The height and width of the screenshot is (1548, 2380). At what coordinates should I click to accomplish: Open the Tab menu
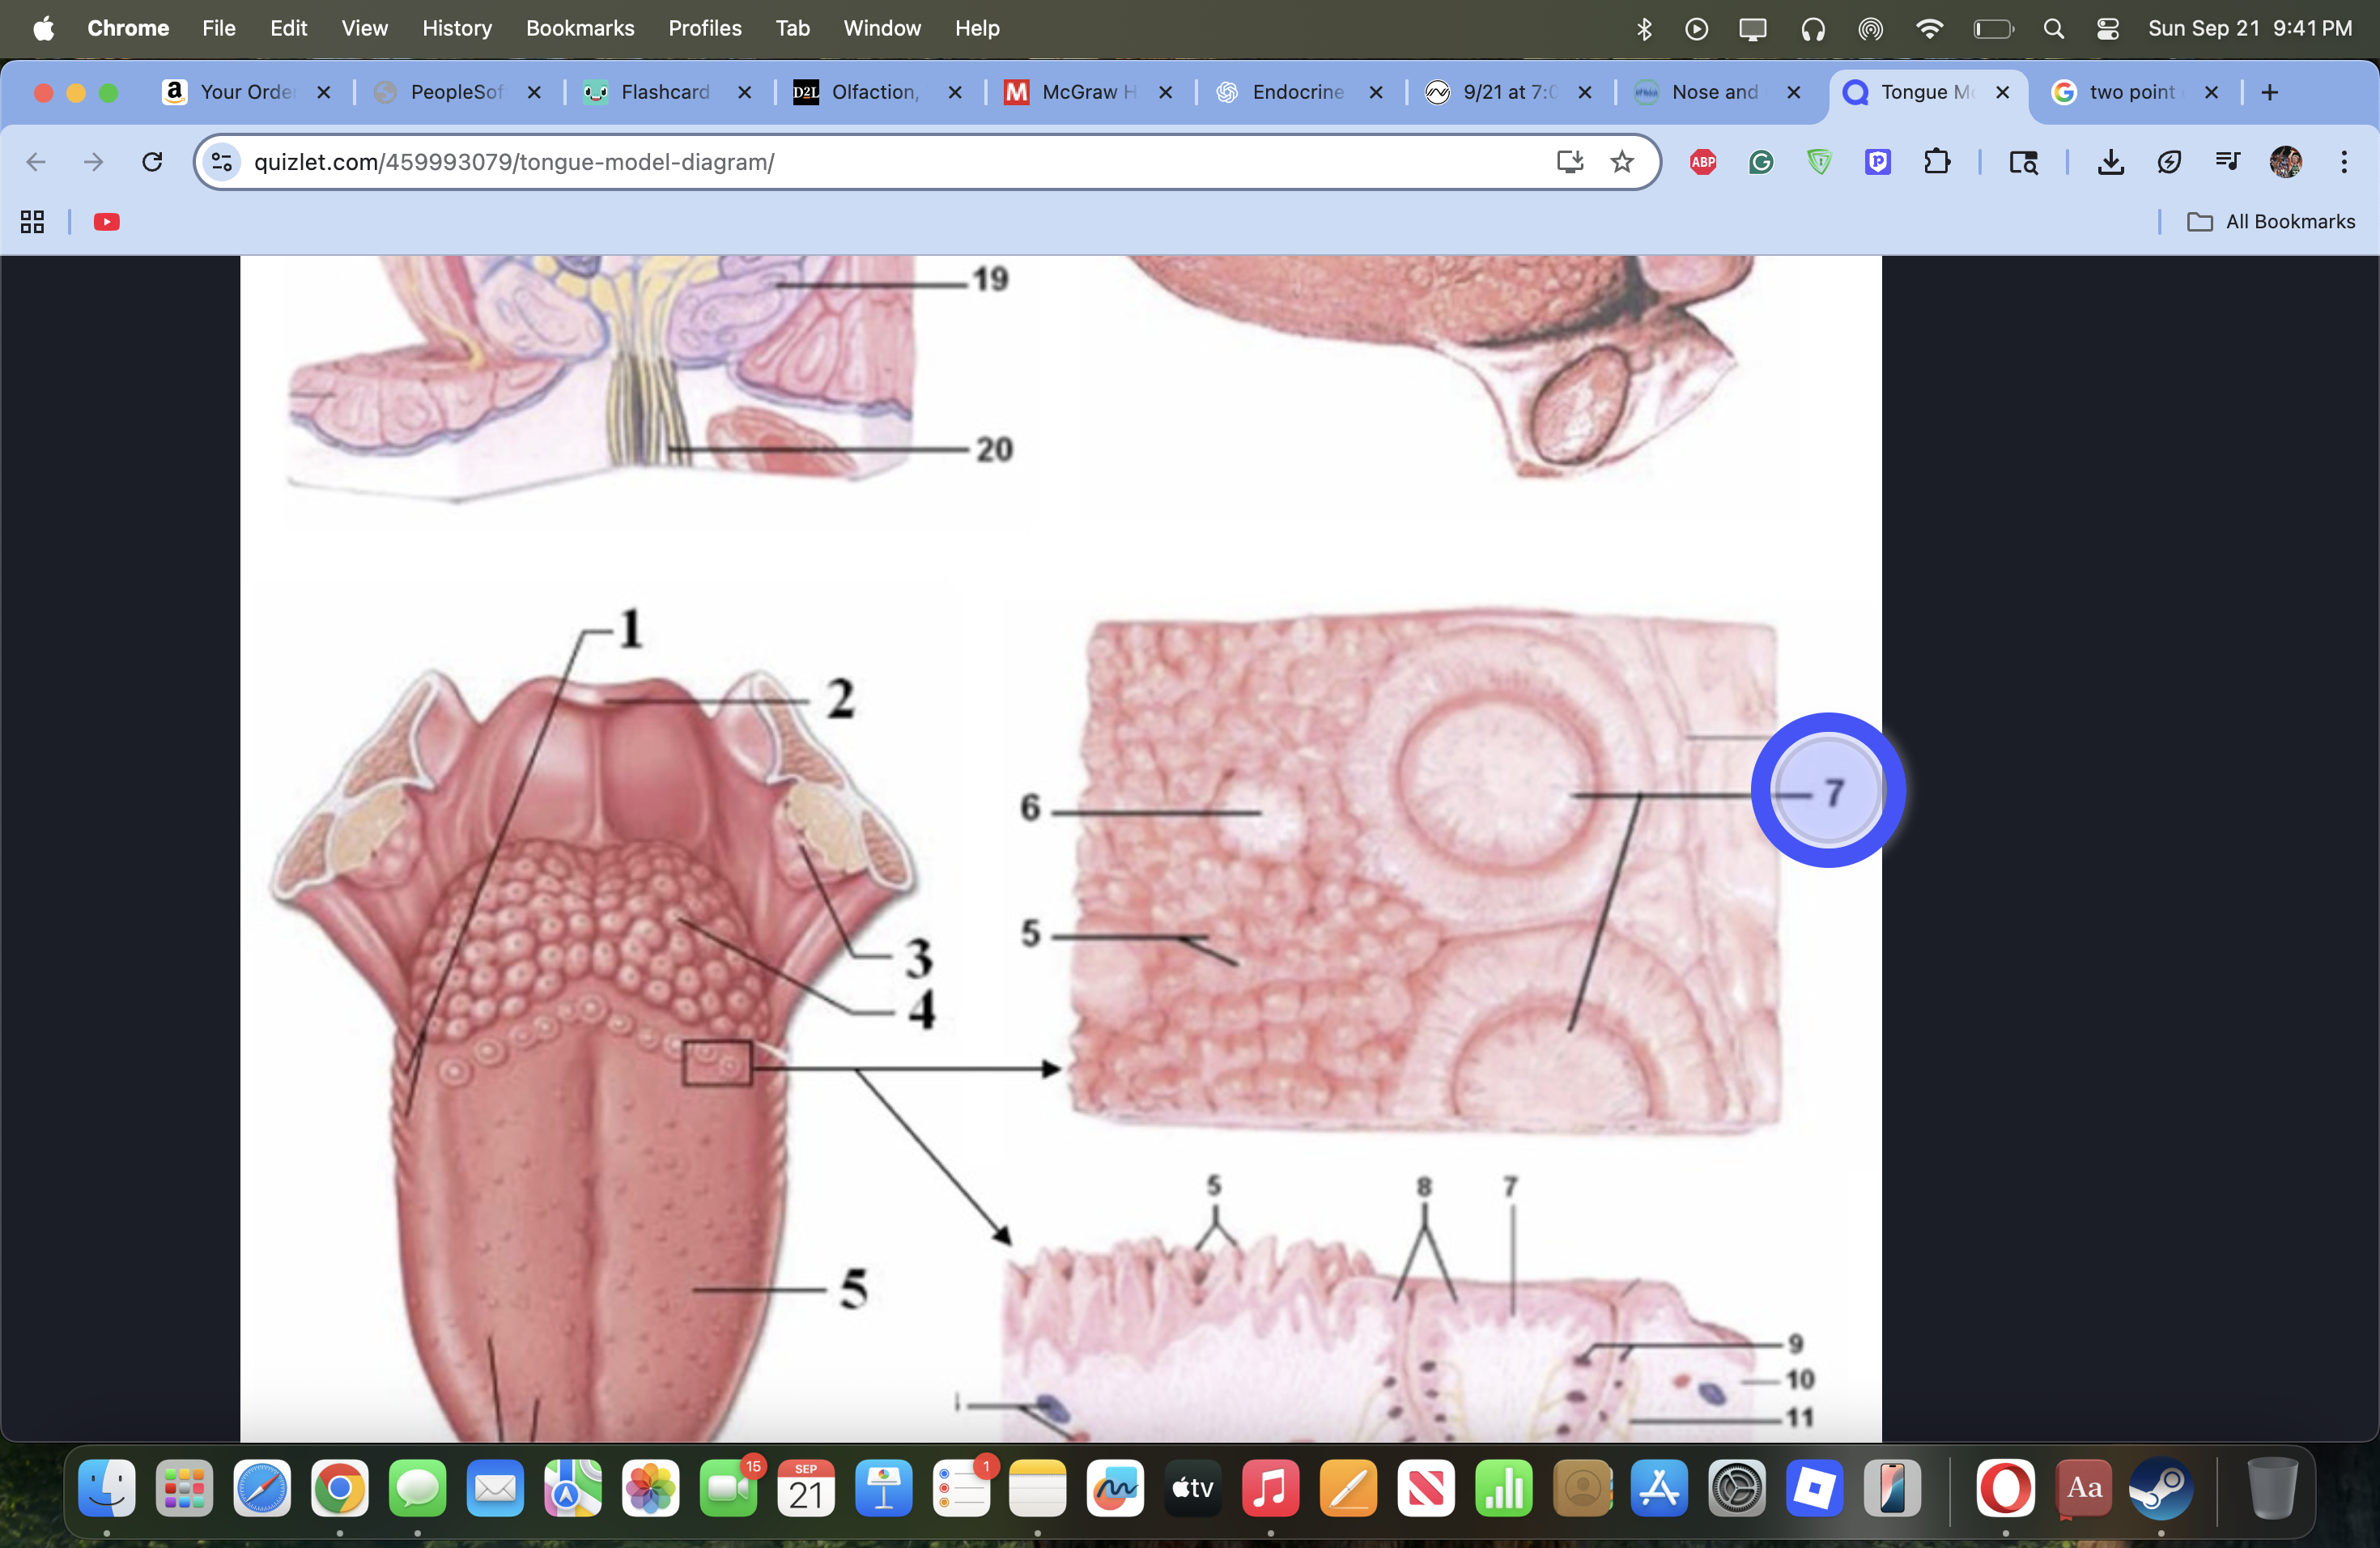point(792,28)
